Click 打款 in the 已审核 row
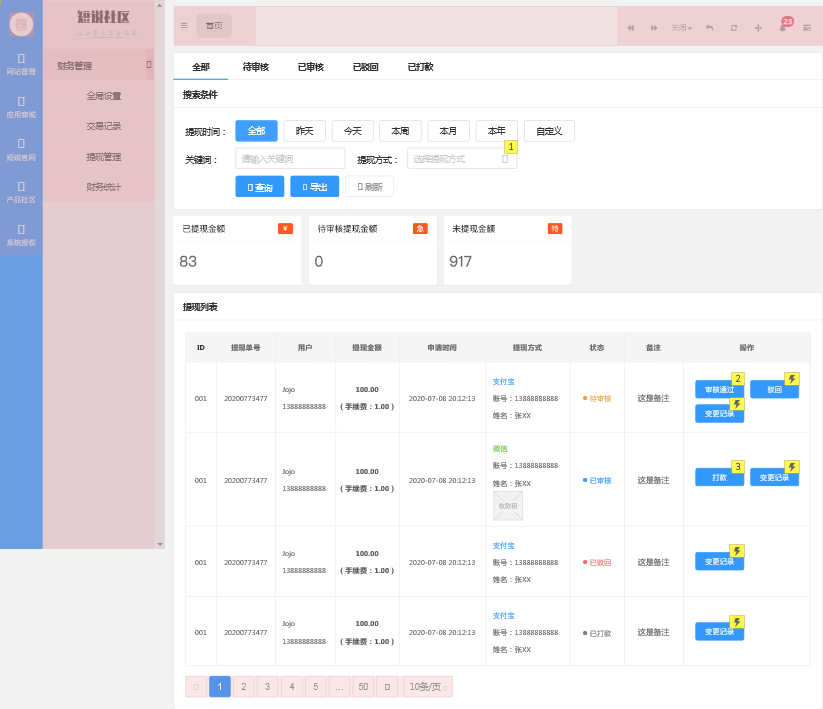The height and width of the screenshot is (709, 823). [x=720, y=478]
